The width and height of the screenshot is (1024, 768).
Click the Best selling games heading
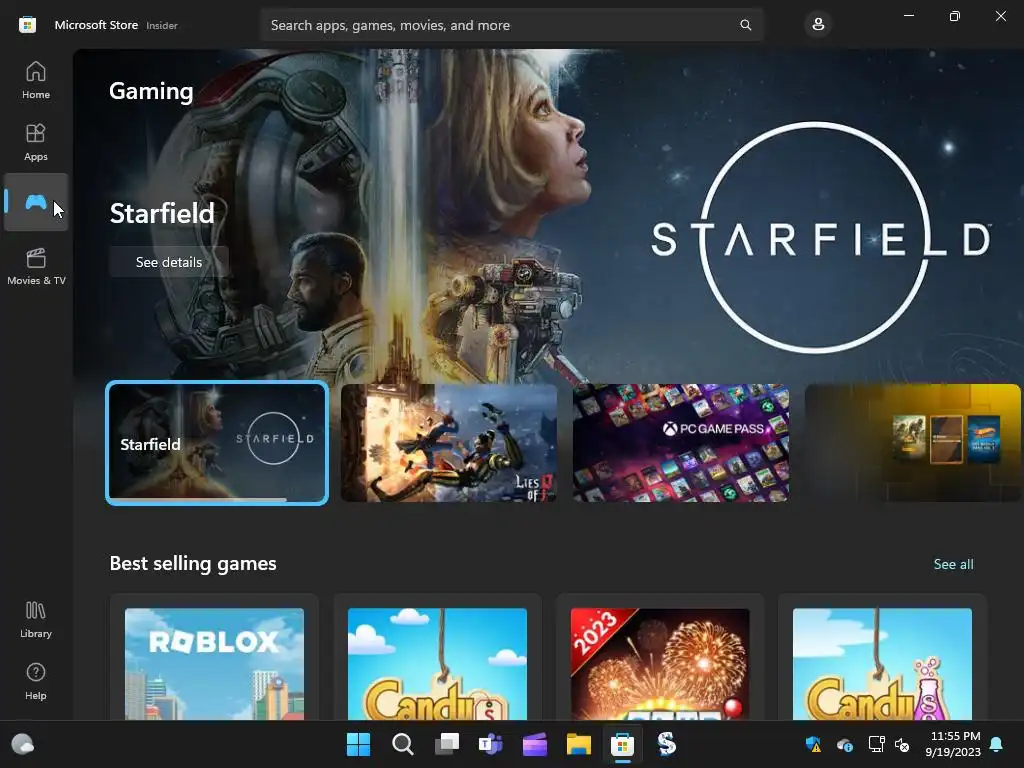[x=193, y=564]
